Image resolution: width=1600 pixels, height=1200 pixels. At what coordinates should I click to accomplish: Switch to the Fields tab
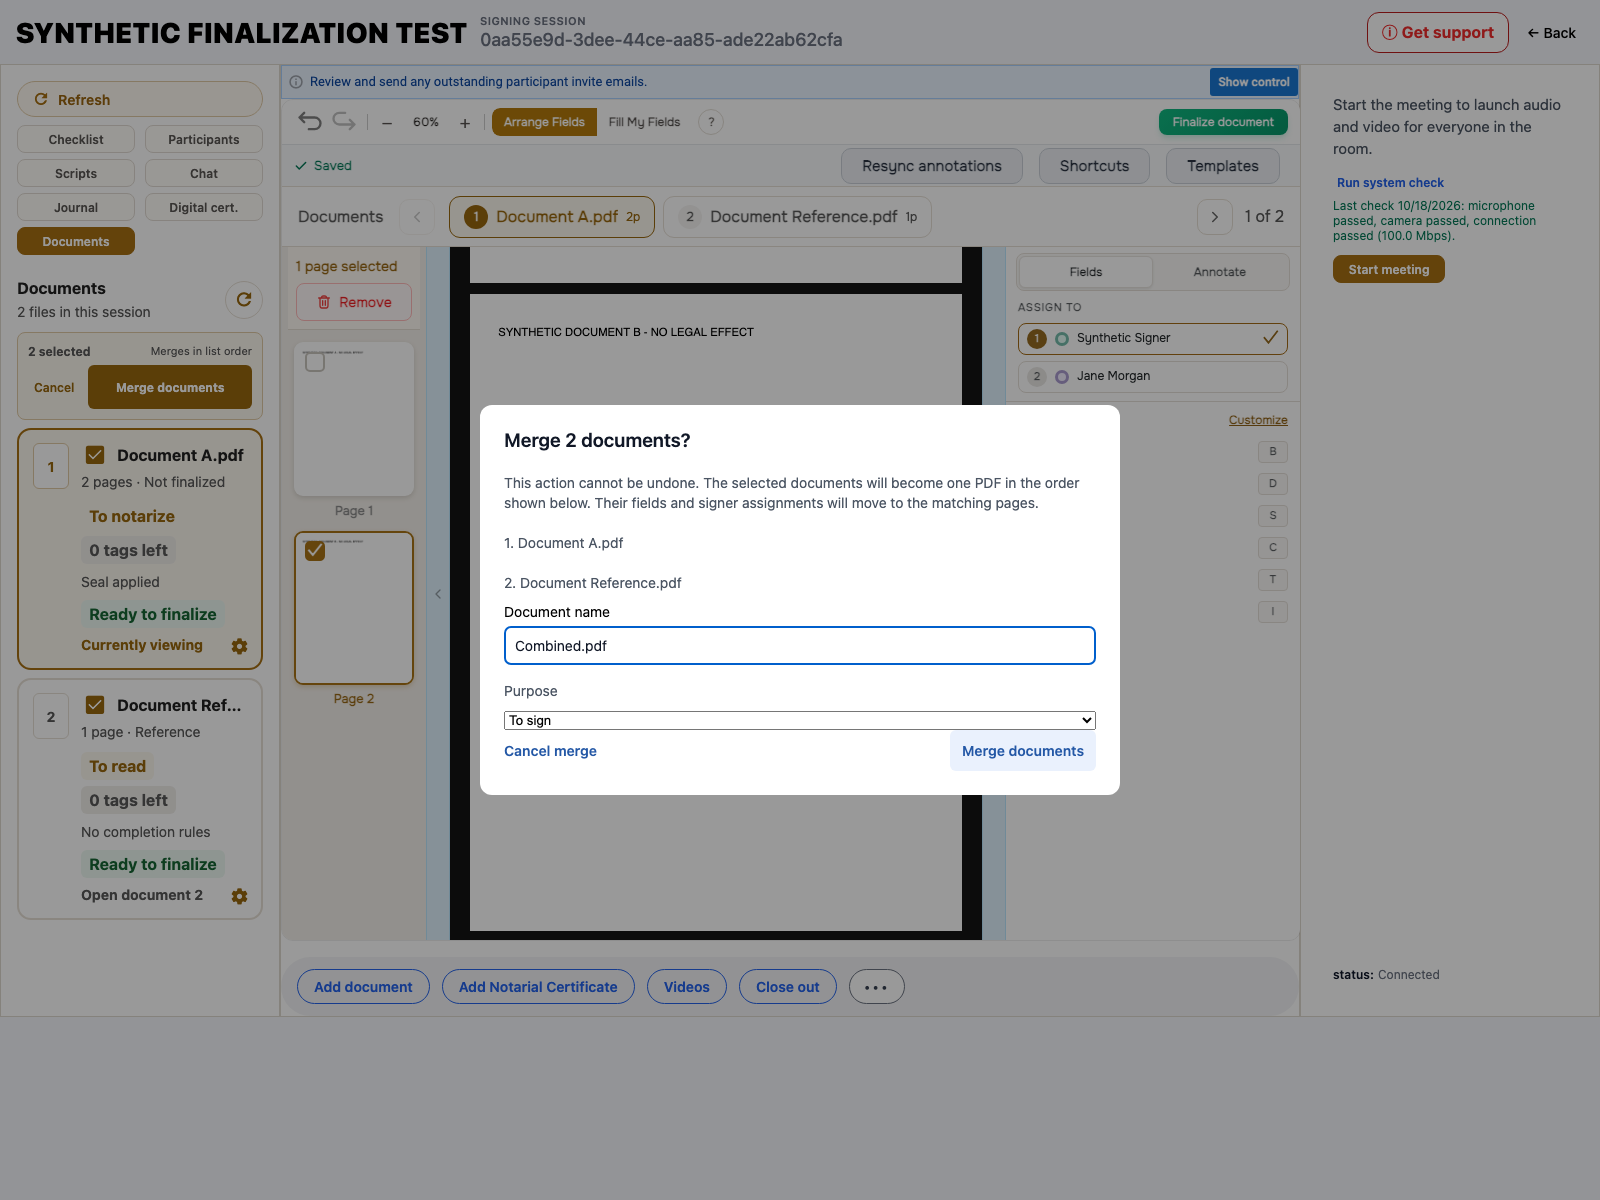1086,272
